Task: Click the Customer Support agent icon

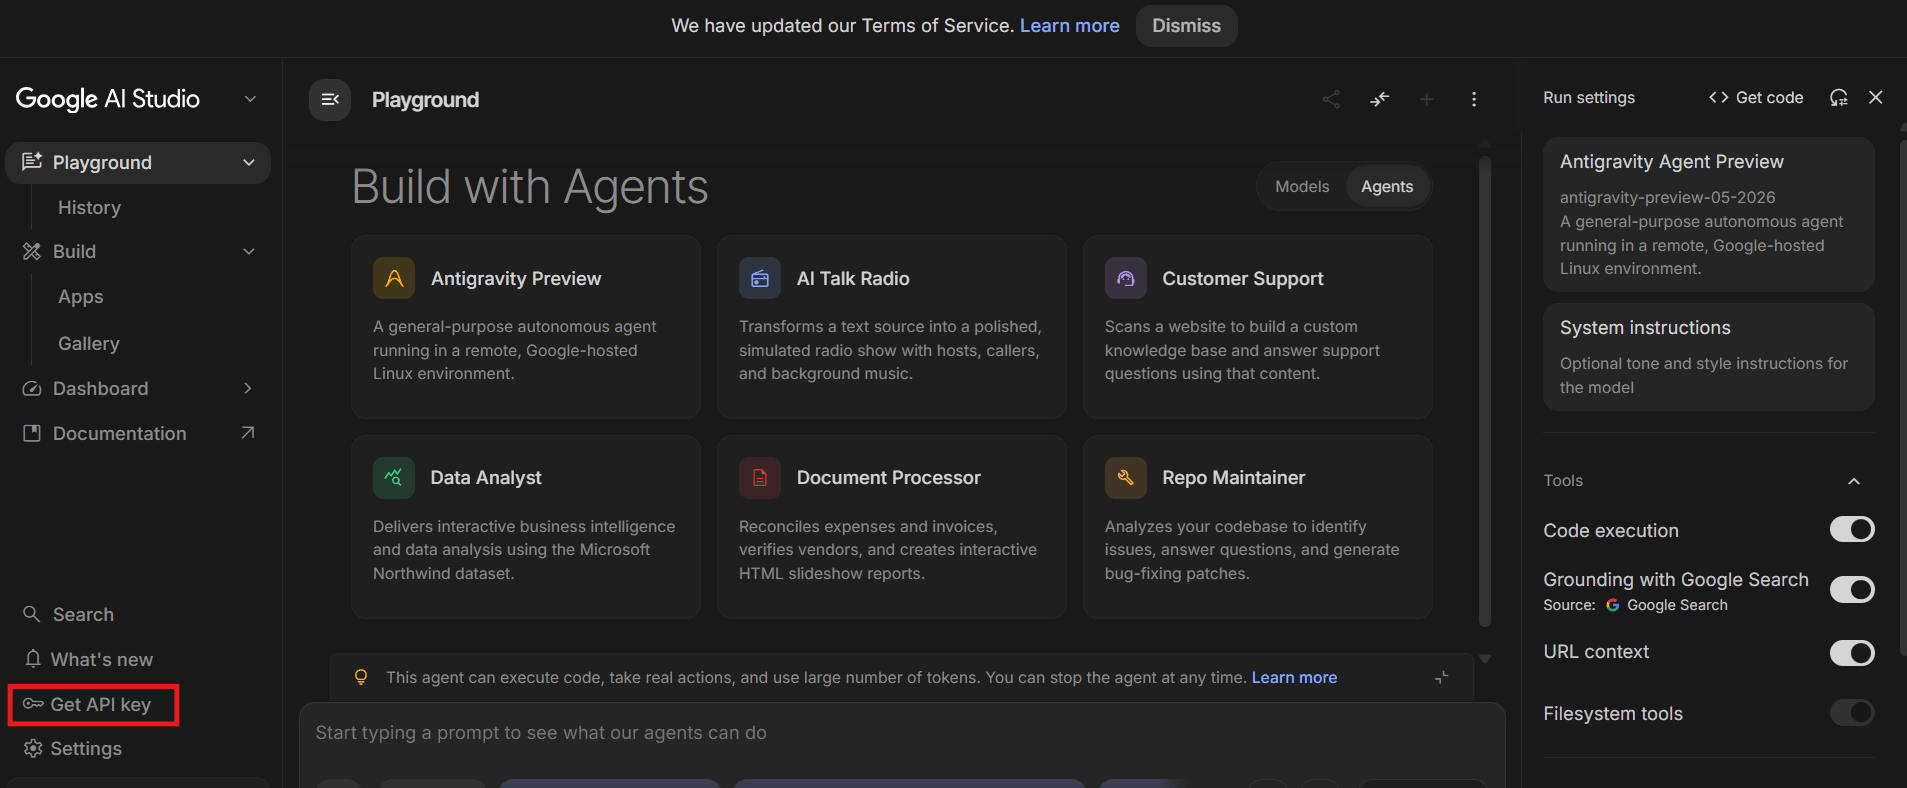Action: pyautogui.click(x=1126, y=278)
